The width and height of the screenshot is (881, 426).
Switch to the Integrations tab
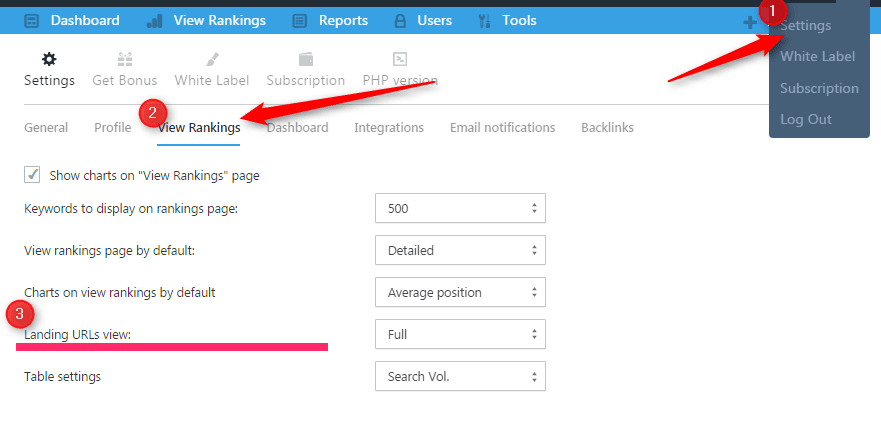pyautogui.click(x=389, y=128)
